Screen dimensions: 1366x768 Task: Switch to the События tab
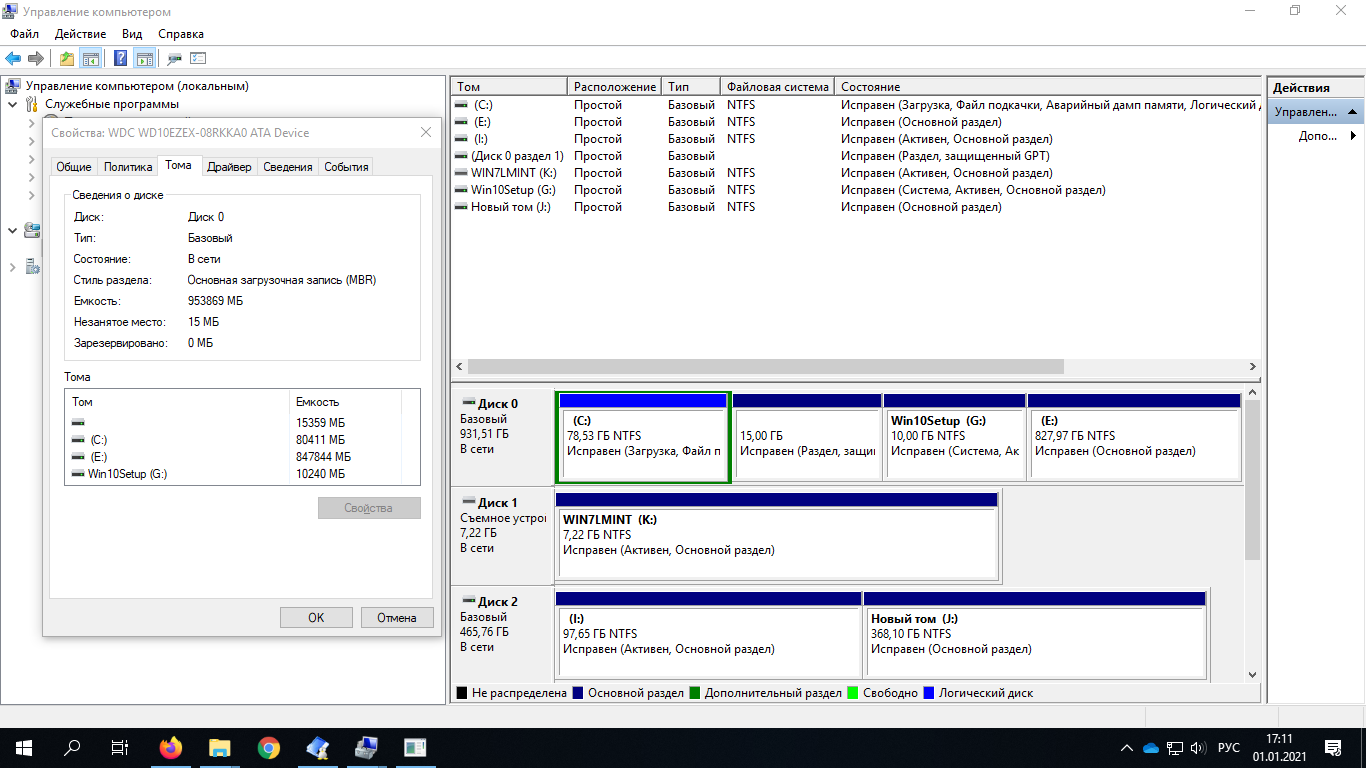[x=346, y=167]
